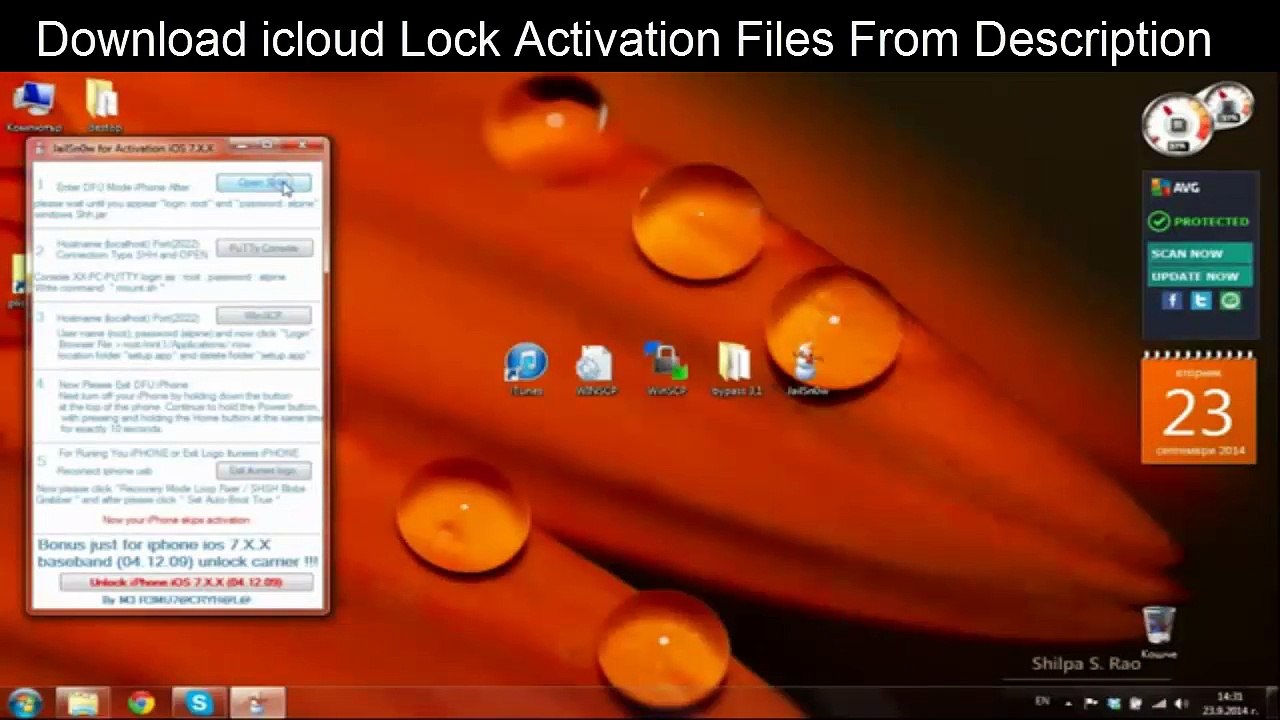Launch Google Chrome from the taskbar
This screenshot has height=720, width=1280.
pyautogui.click(x=141, y=703)
